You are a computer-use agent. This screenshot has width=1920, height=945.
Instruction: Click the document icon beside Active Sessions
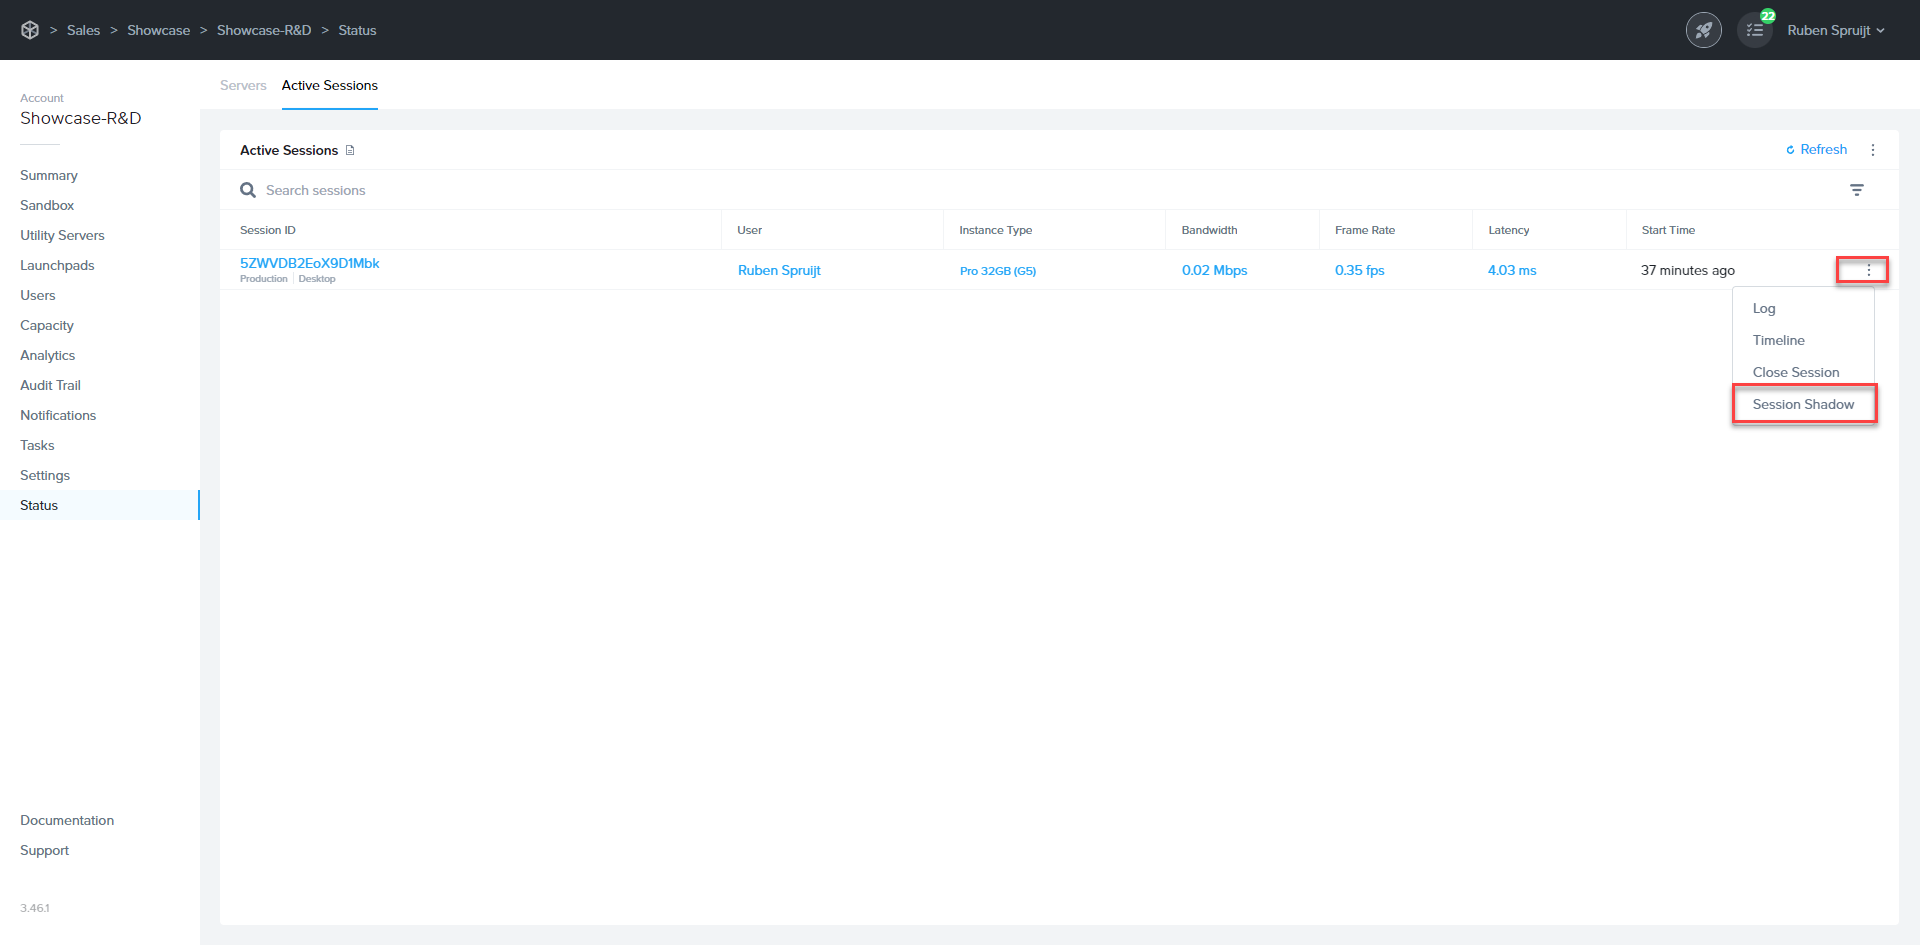click(350, 151)
